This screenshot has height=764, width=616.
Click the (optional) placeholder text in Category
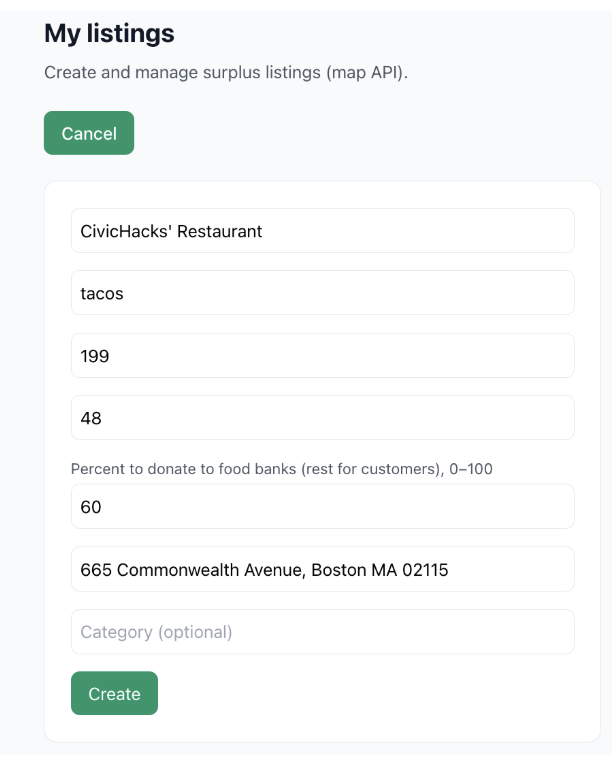[x=195, y=632]
